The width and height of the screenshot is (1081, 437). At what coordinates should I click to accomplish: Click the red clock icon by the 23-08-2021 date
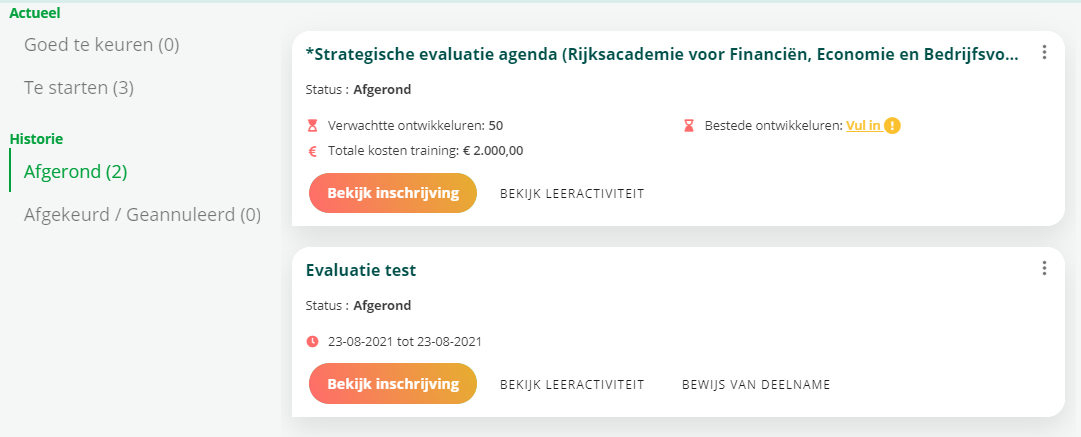tap(312, 341)
